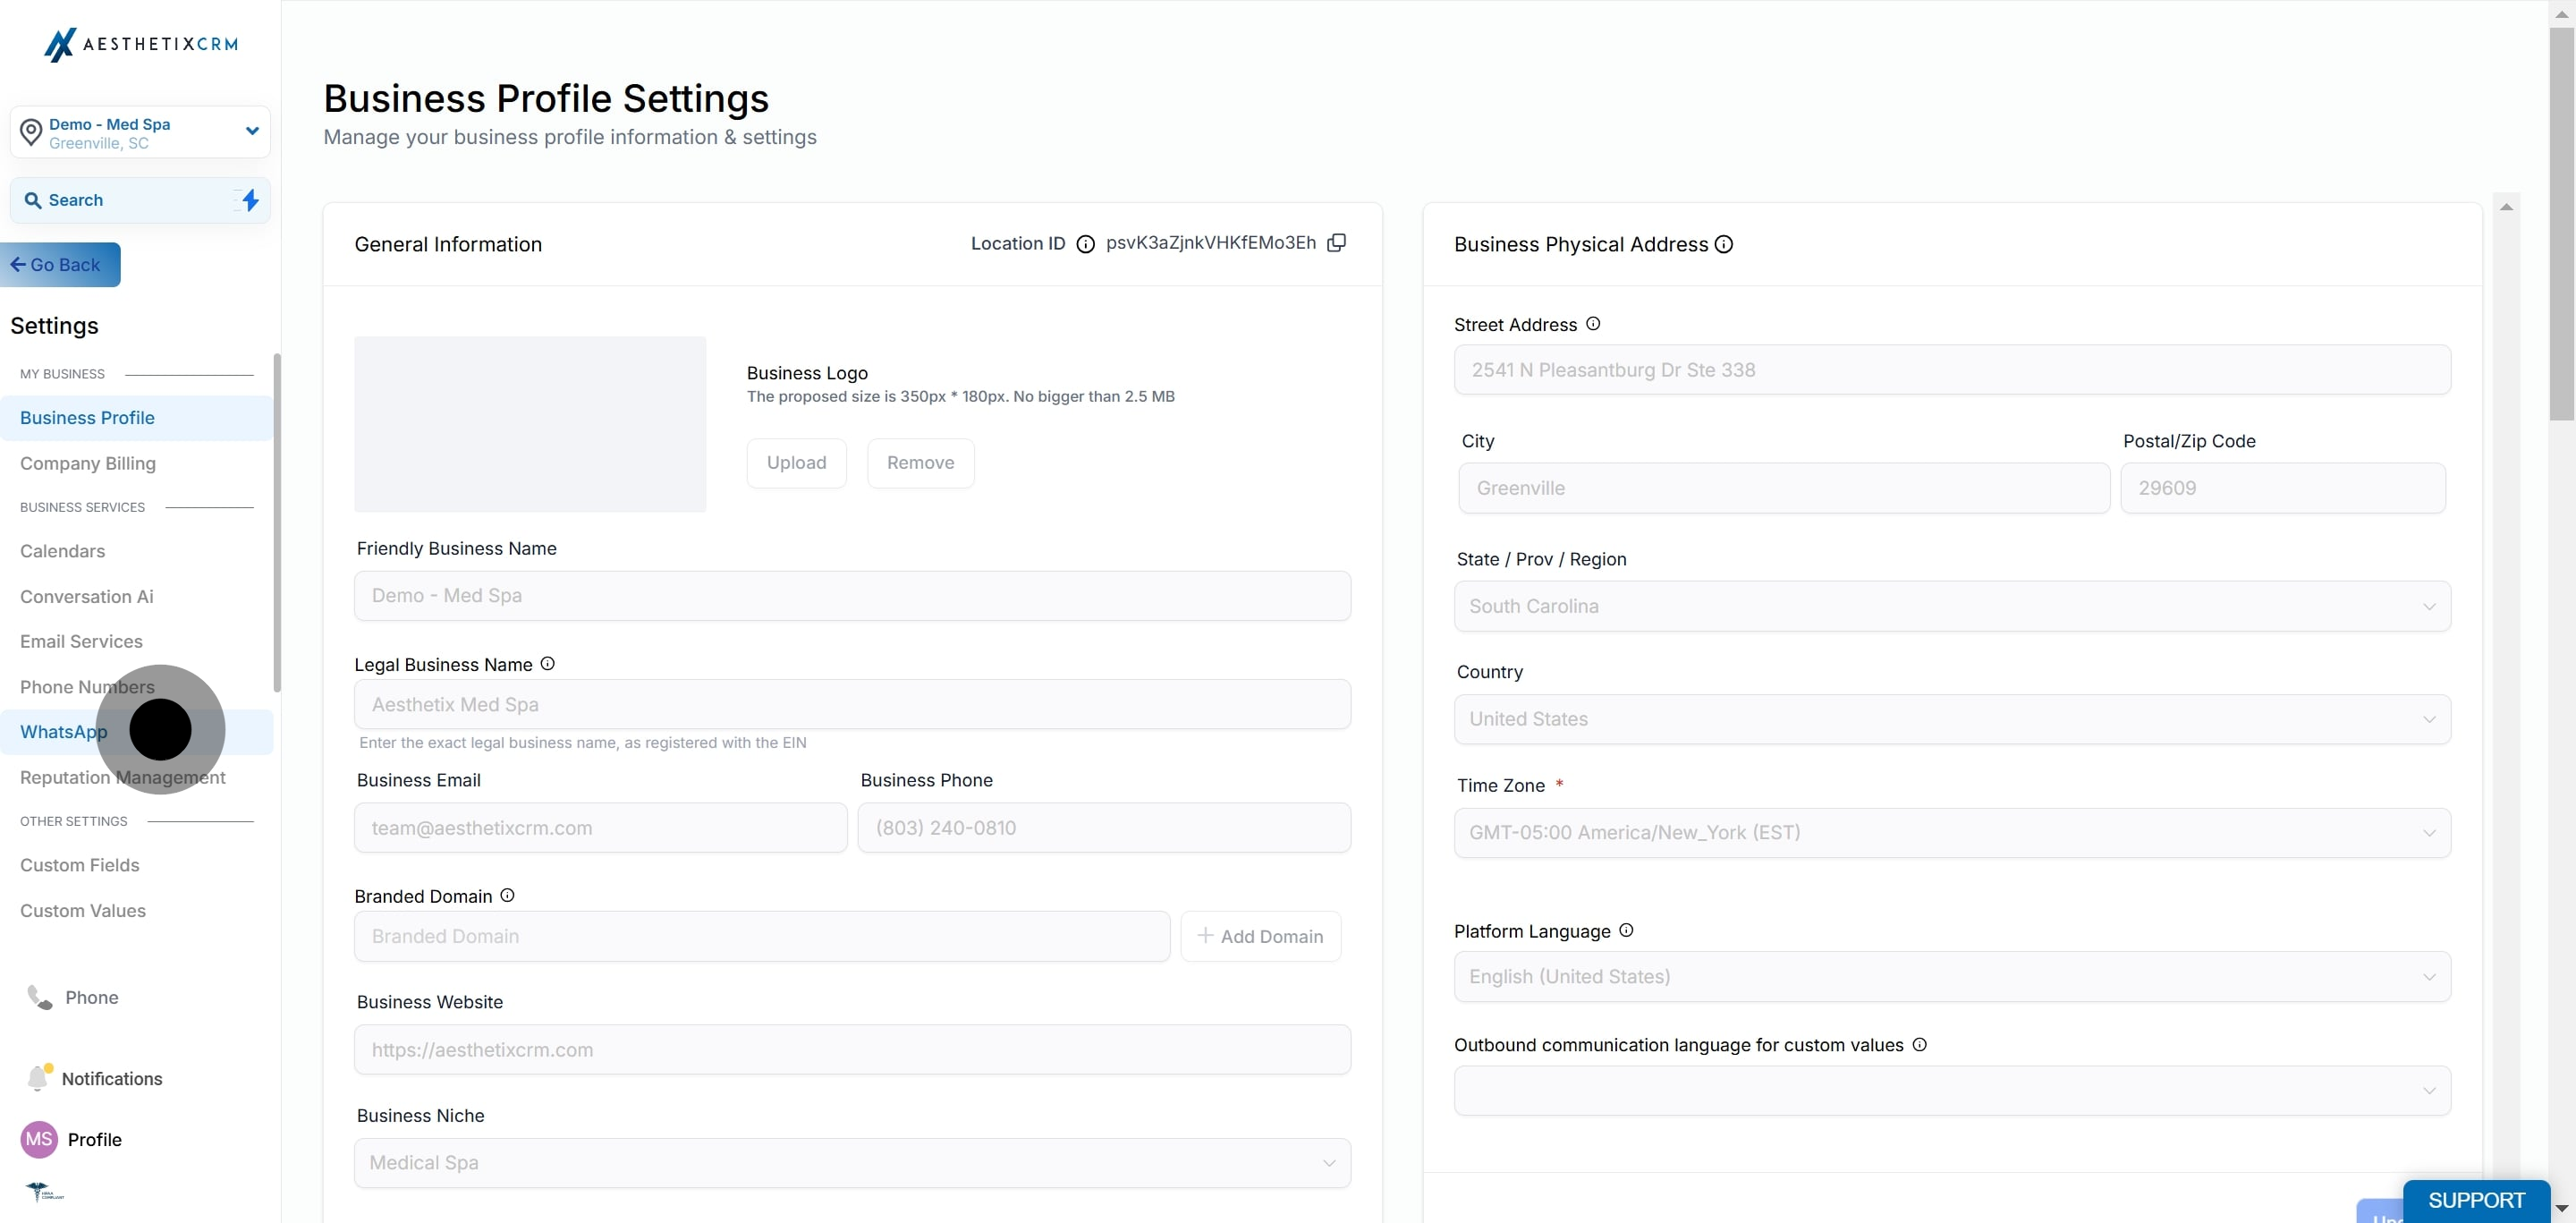Click the Business Email field
This screenshot has height=1223, width=2576.
click(600, 828)
